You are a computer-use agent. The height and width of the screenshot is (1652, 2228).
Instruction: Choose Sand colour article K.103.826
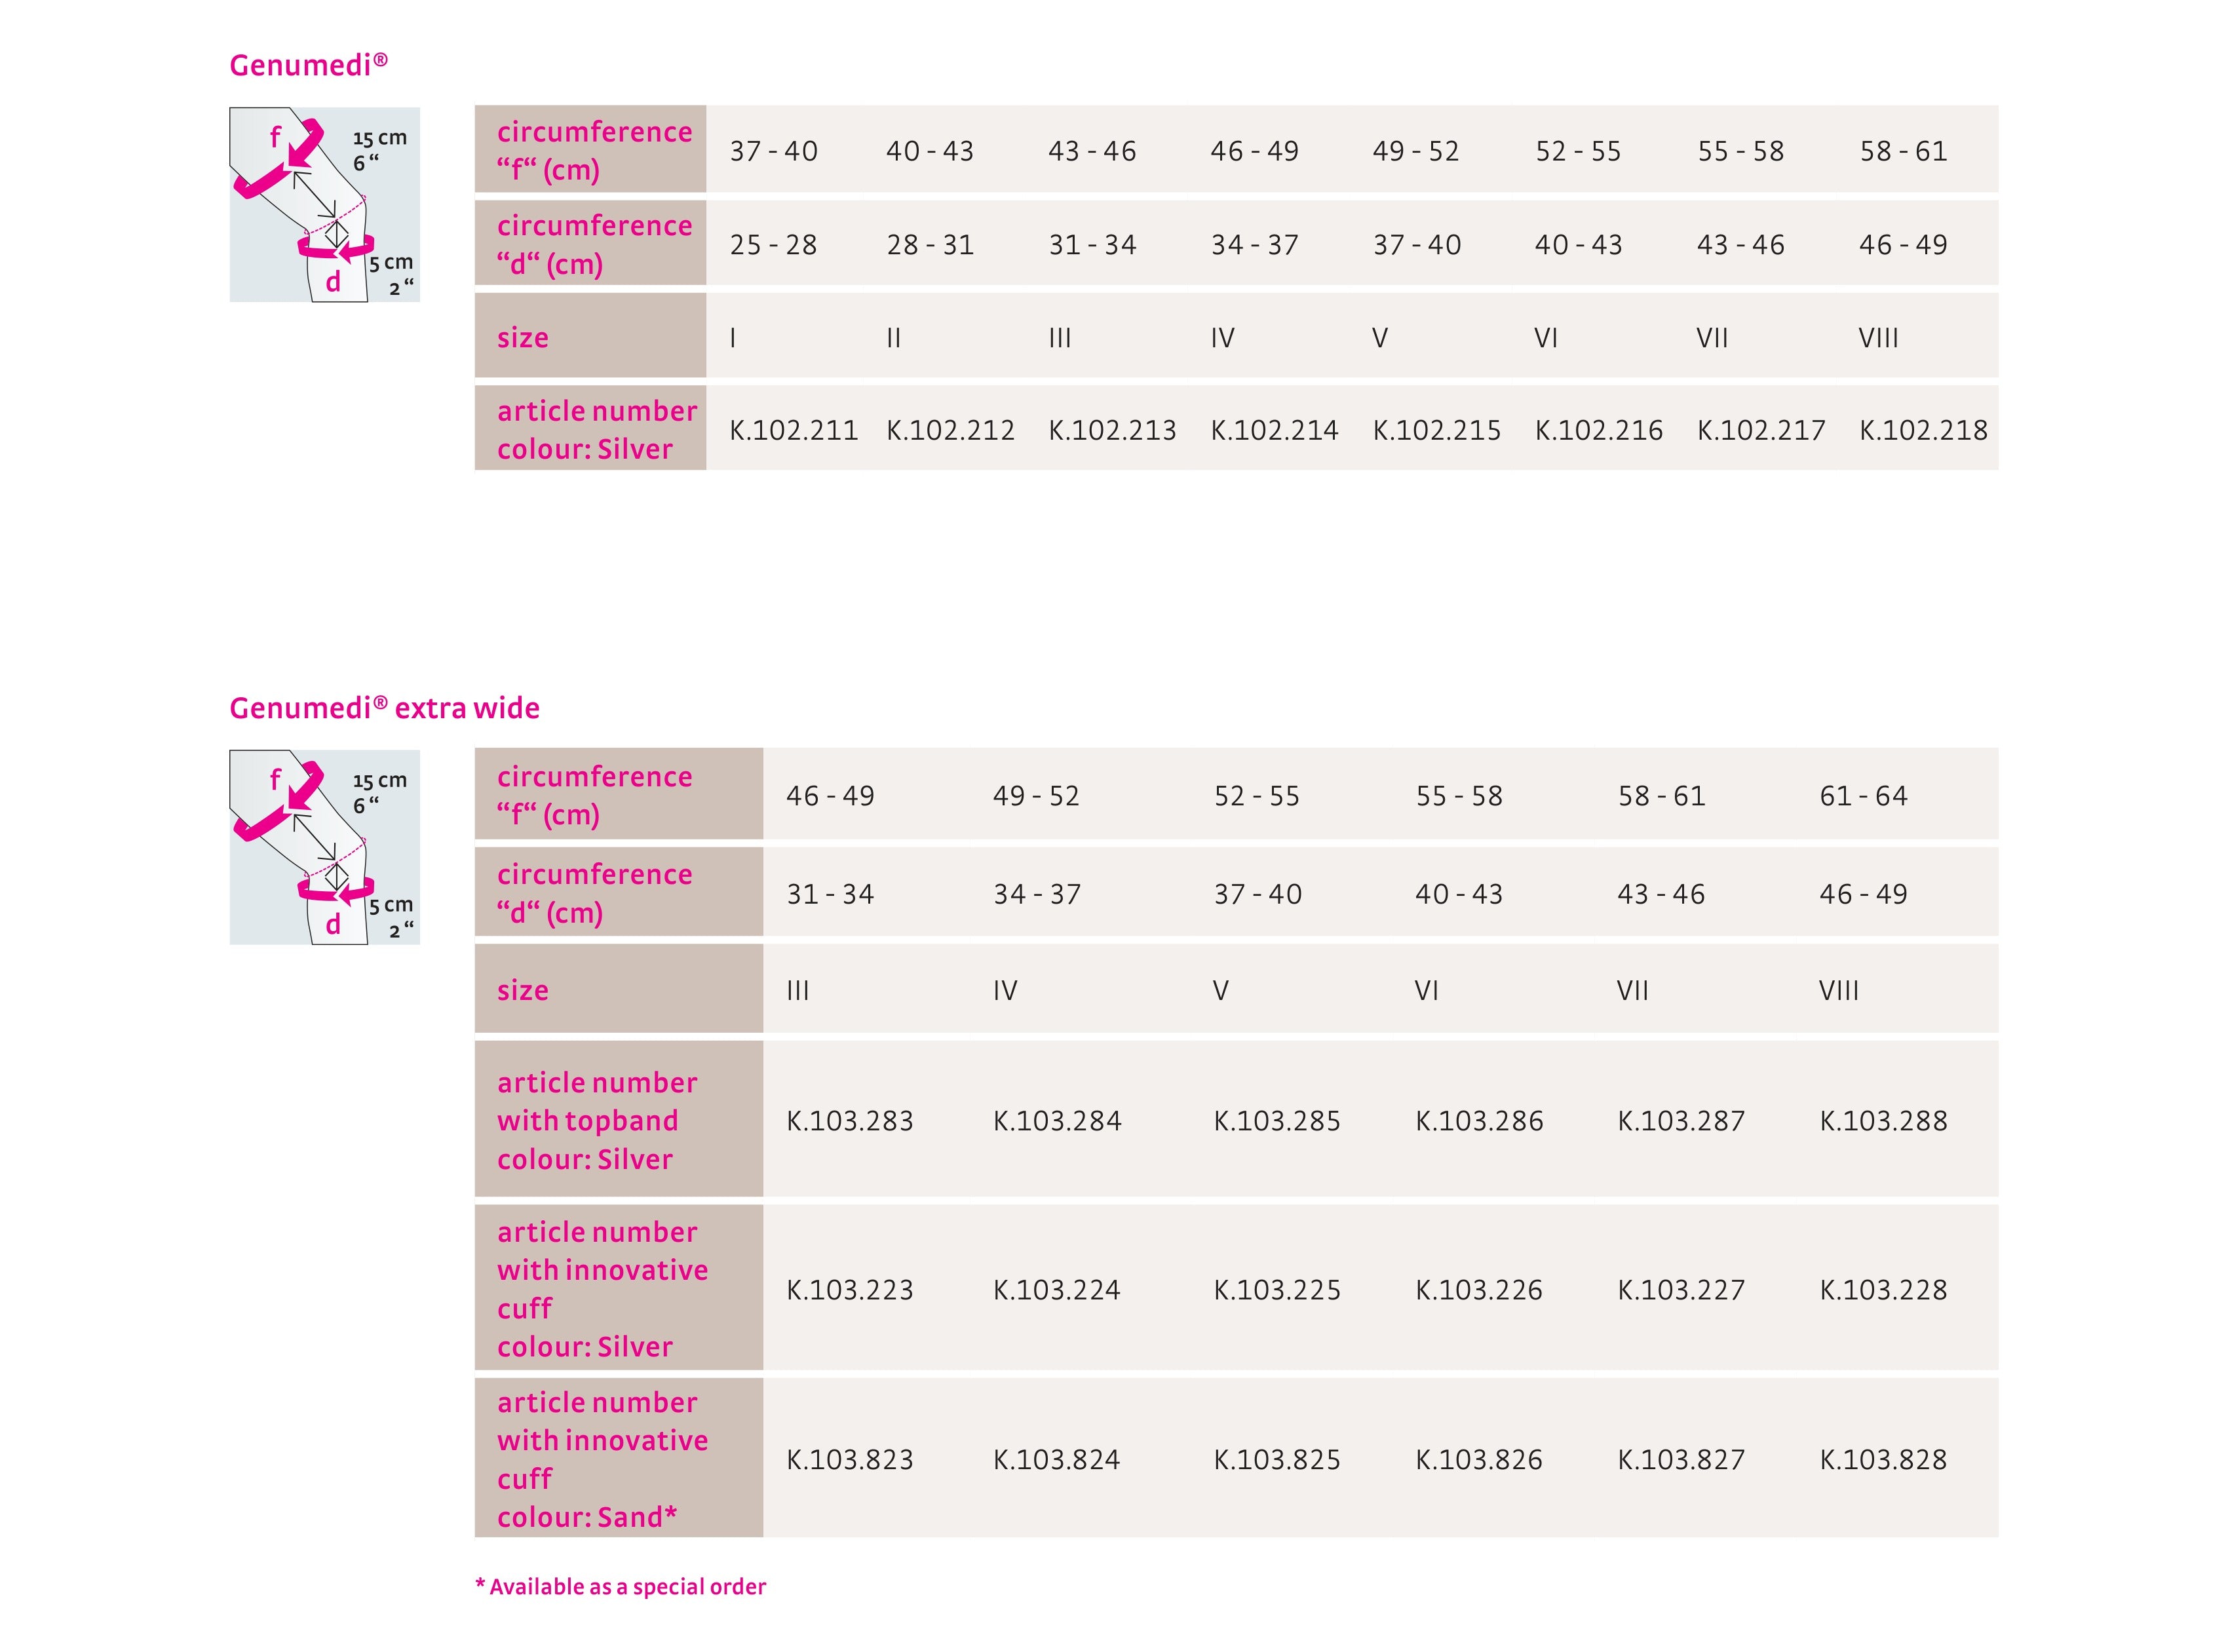(x=1479, y=1460)
